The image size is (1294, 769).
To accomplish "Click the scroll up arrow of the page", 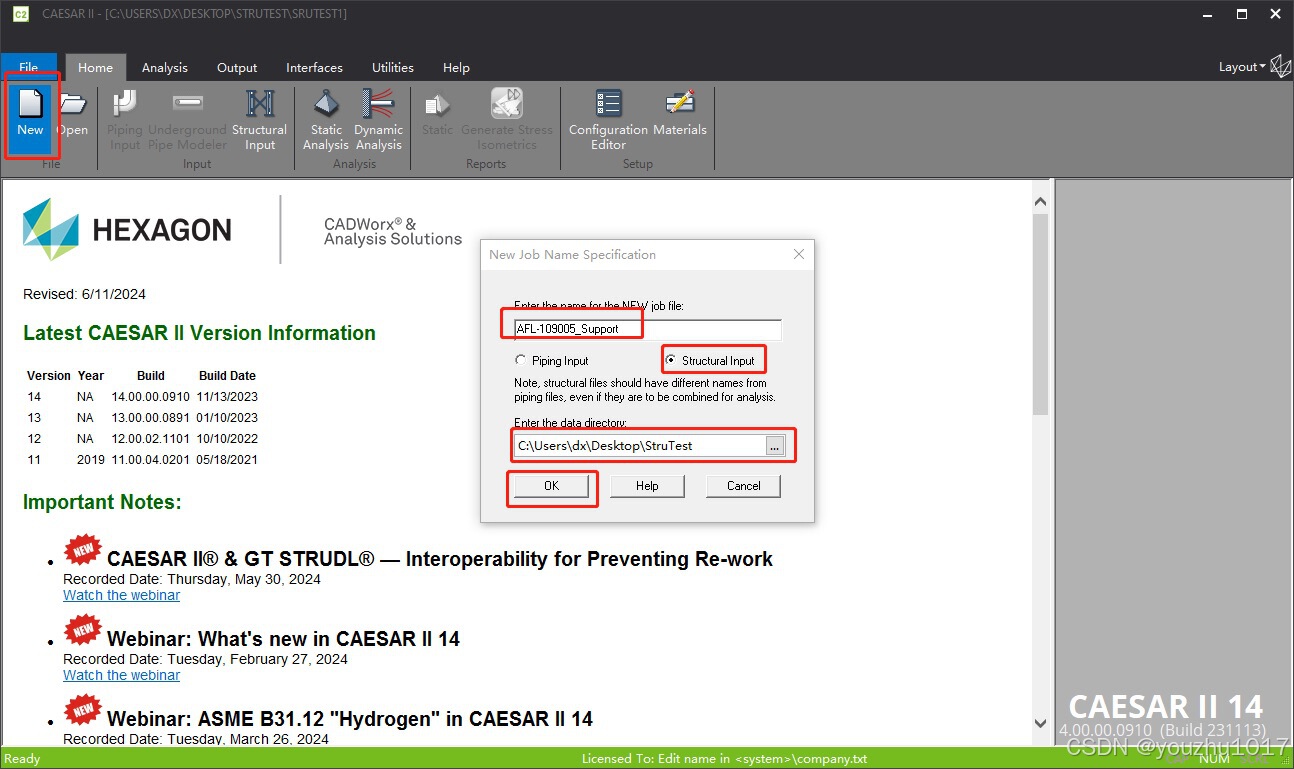I will (x=1040, y=201).
